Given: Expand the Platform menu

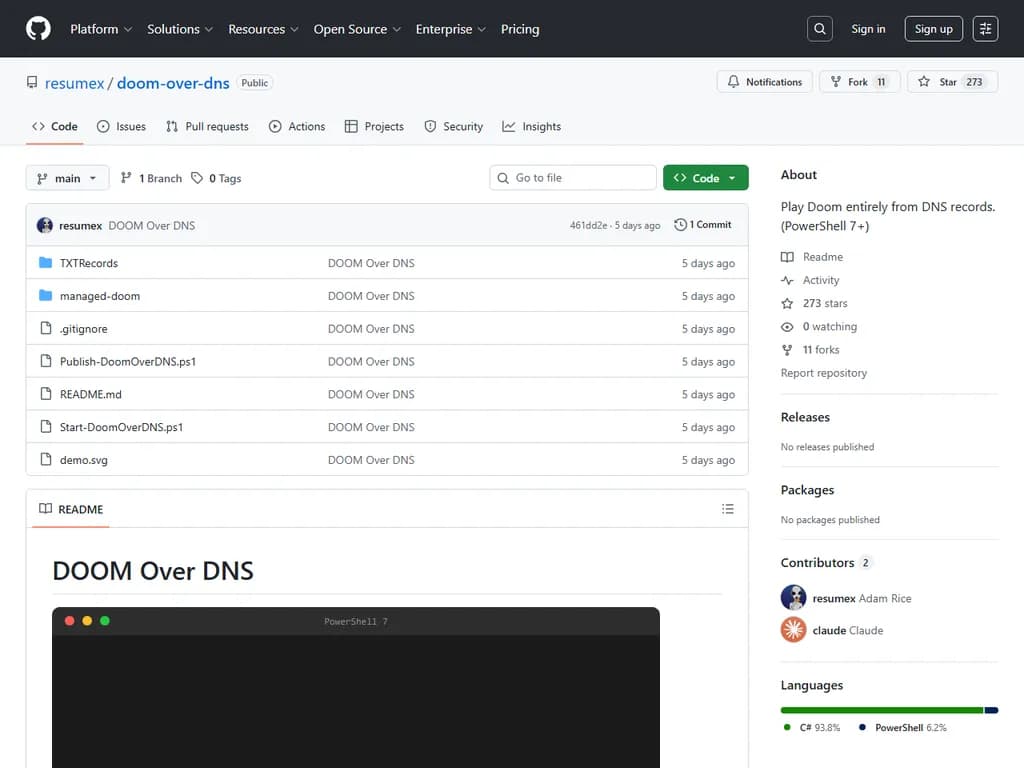Looking at the screenshot, I should (x=100, y=29).
